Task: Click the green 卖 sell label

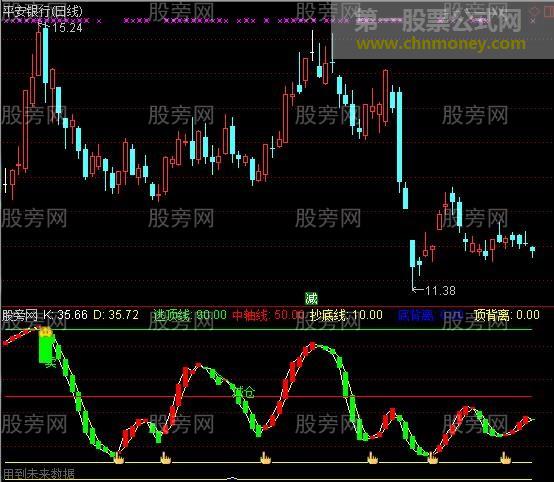Action: [x=51, y=363]
